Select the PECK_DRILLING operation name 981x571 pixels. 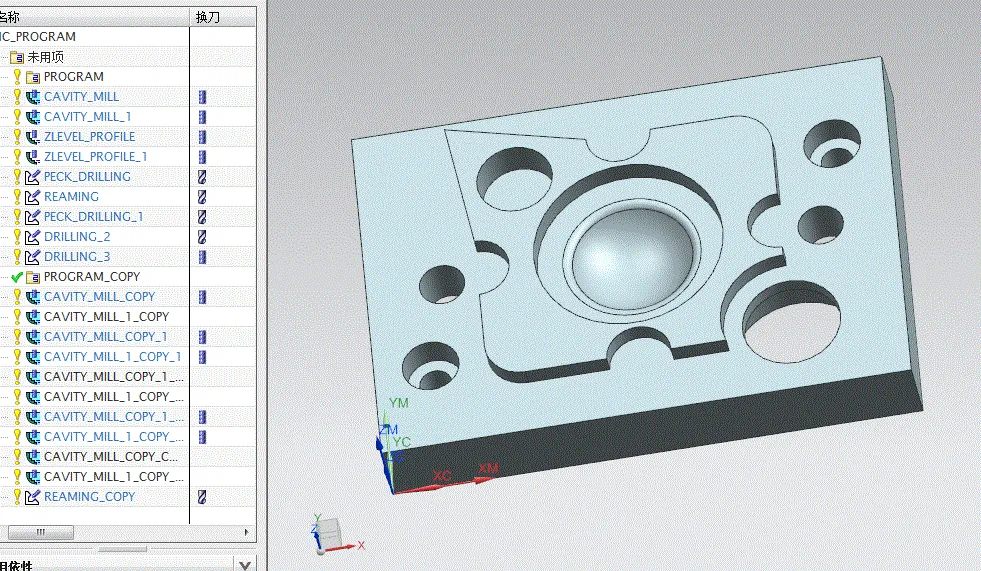click(x=88, y=177)
